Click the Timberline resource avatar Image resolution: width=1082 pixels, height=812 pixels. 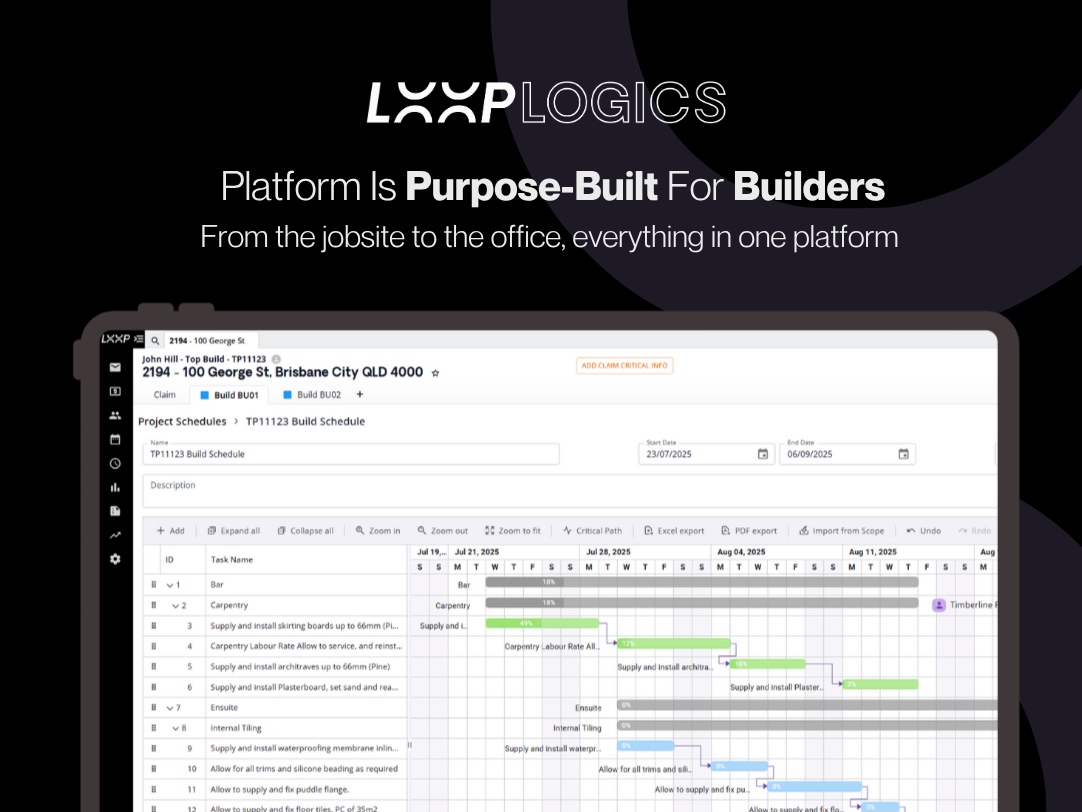click(x=939, y=605)
